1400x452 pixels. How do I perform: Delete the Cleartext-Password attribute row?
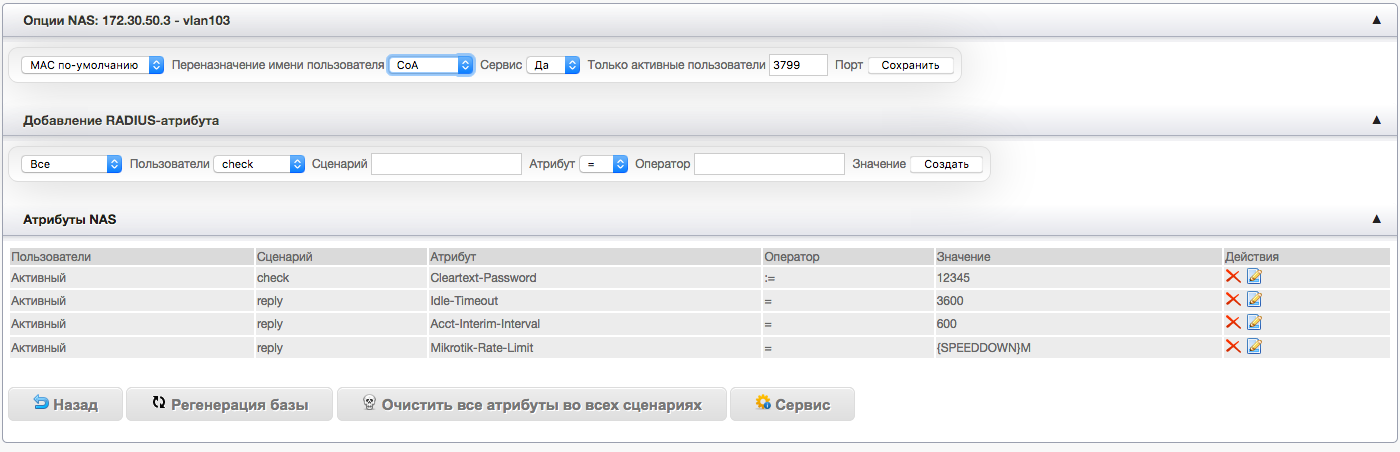point(1233,277)
